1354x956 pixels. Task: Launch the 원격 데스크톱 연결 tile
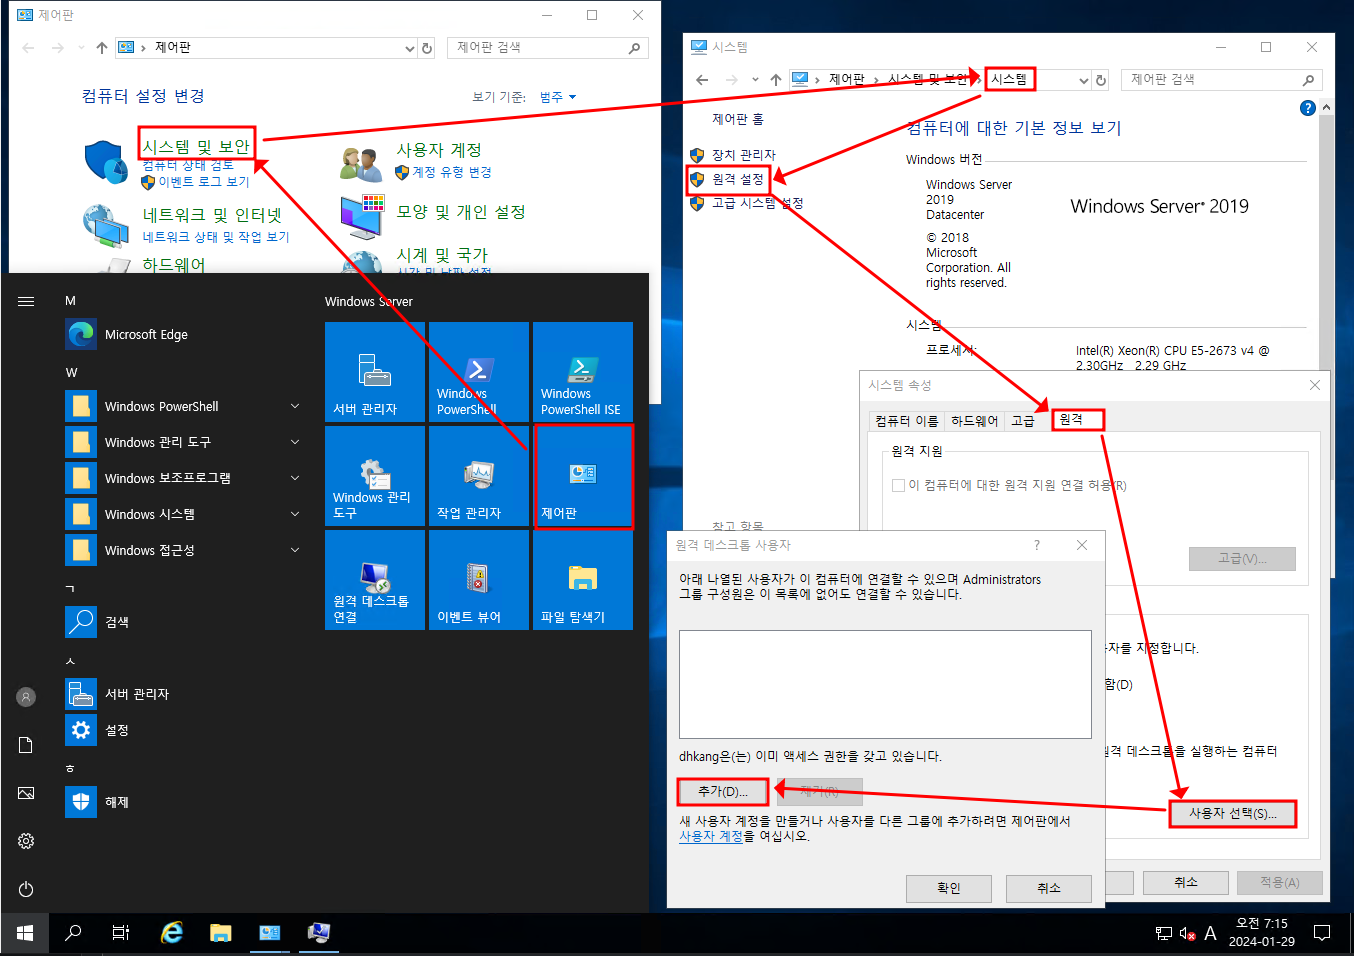[x=375, y=580]
